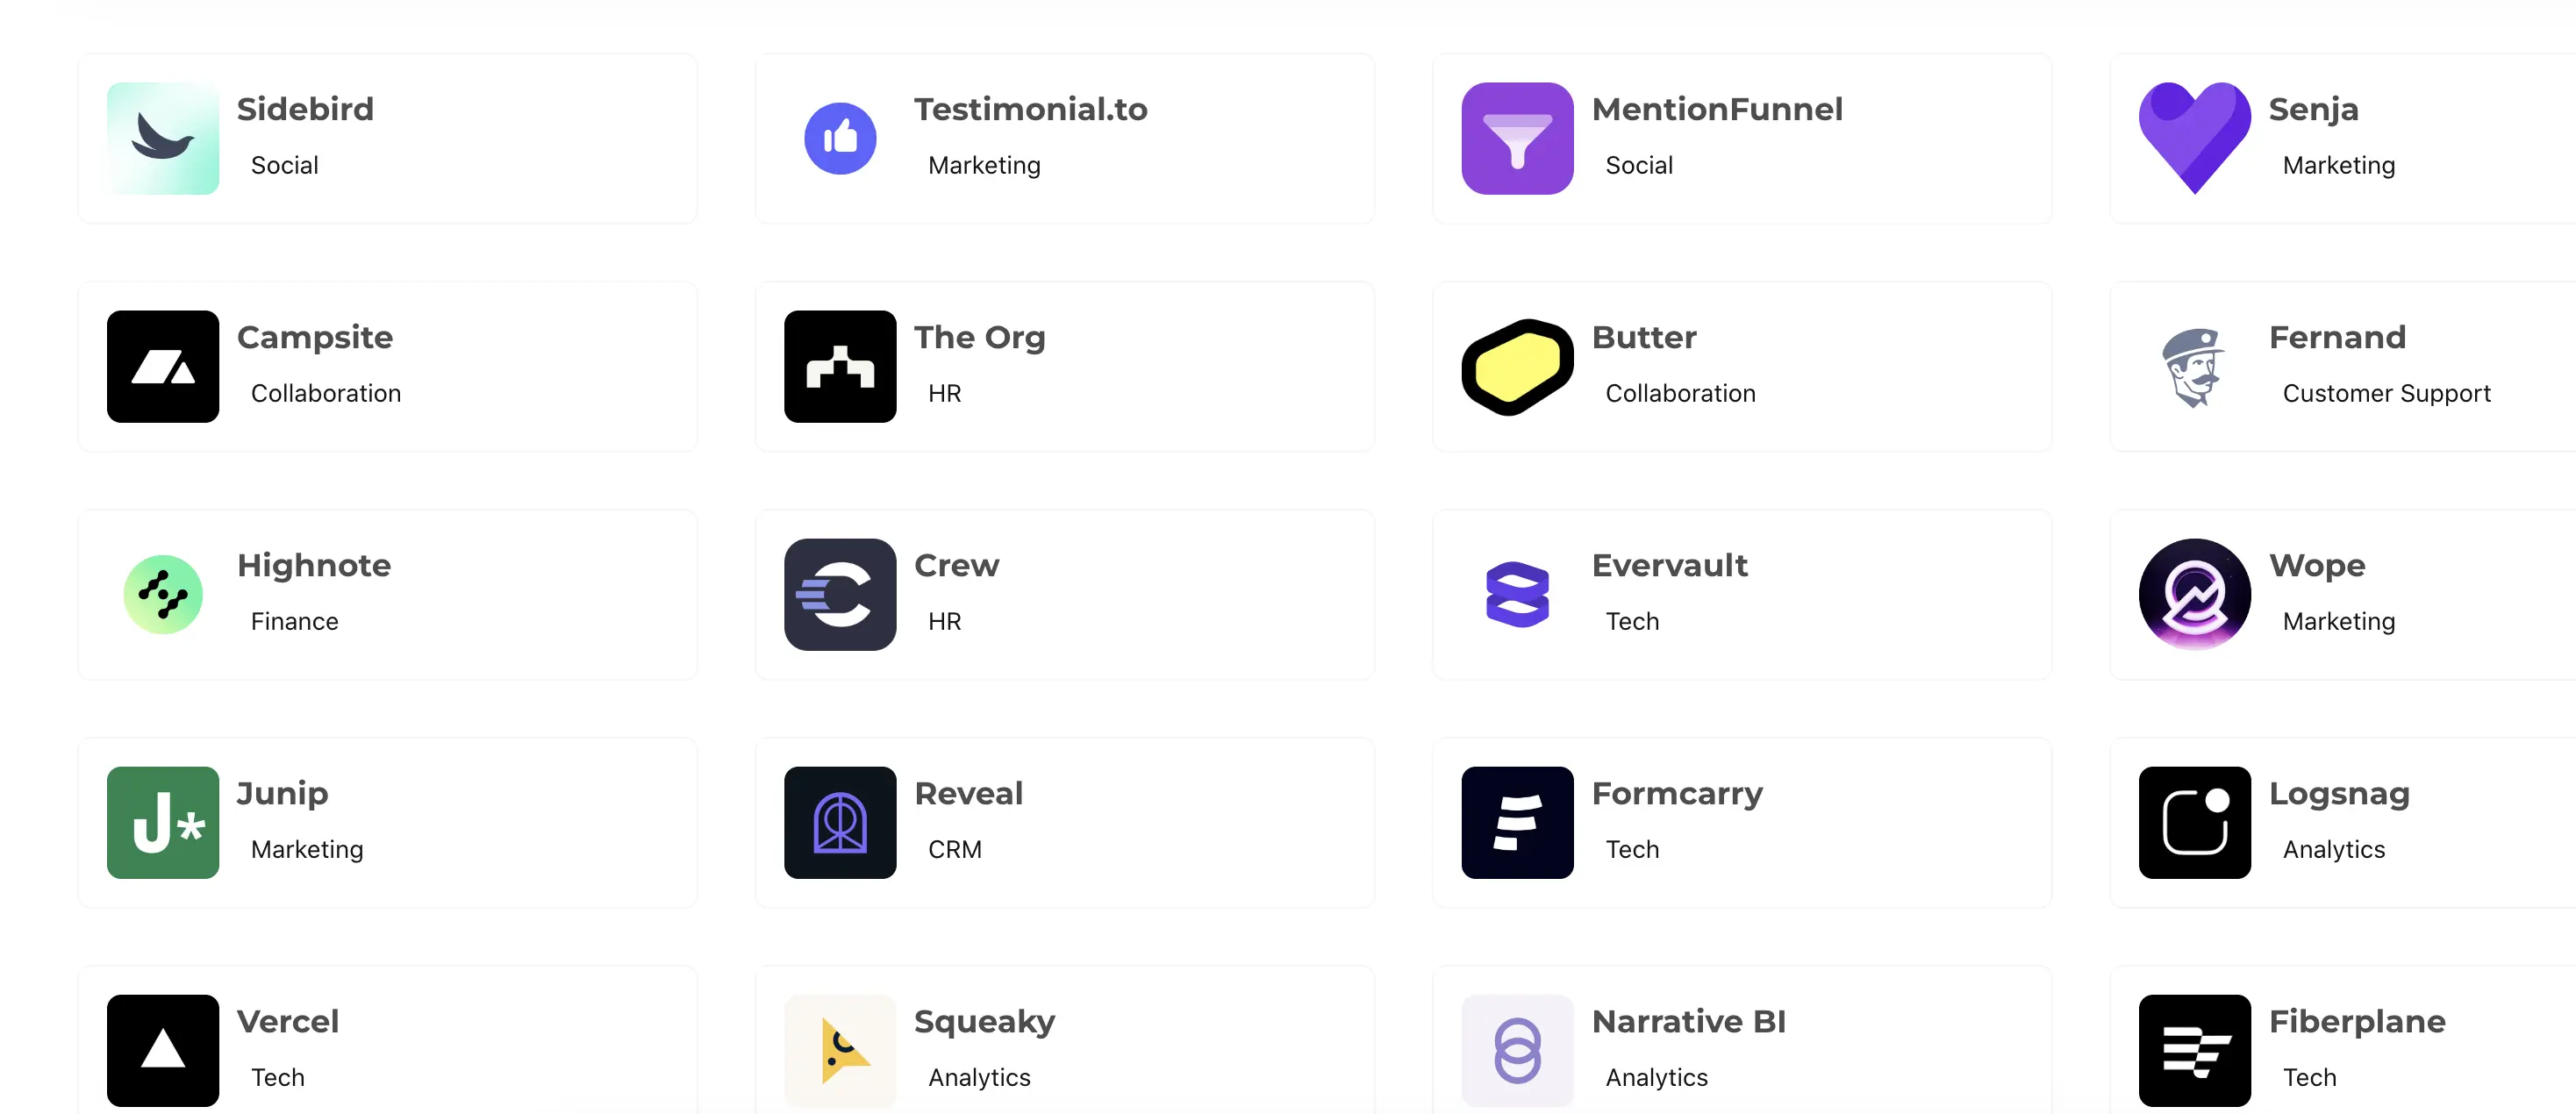Click the Sidebird bird logo icon
Image resolution: width=2576 pixels, height=1114 pixels.
point(163,138)
